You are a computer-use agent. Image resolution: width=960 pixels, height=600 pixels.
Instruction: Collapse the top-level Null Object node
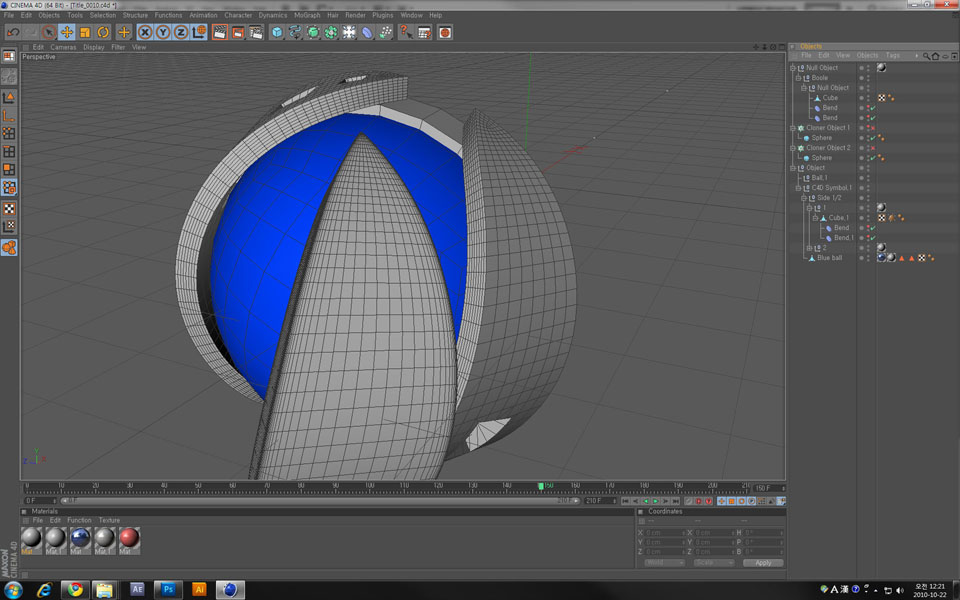point(793,68)
